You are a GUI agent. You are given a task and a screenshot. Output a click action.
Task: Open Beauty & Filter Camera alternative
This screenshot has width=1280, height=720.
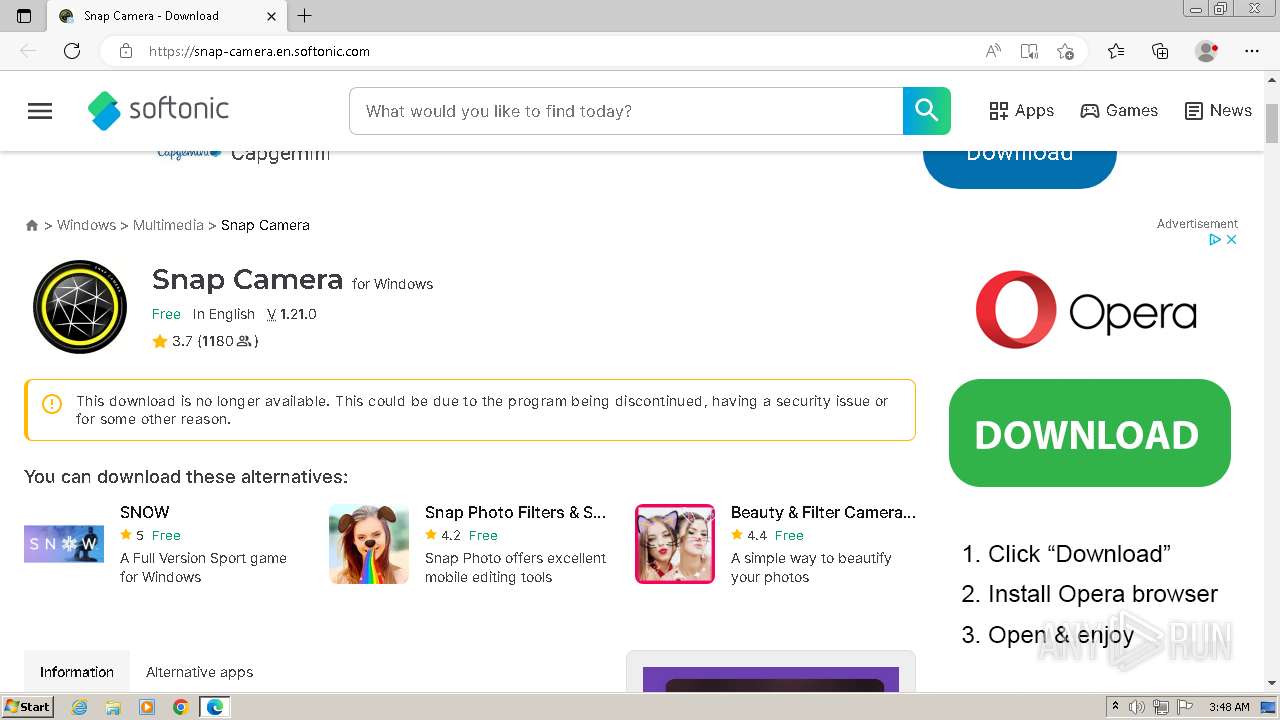tap(823, 512)
